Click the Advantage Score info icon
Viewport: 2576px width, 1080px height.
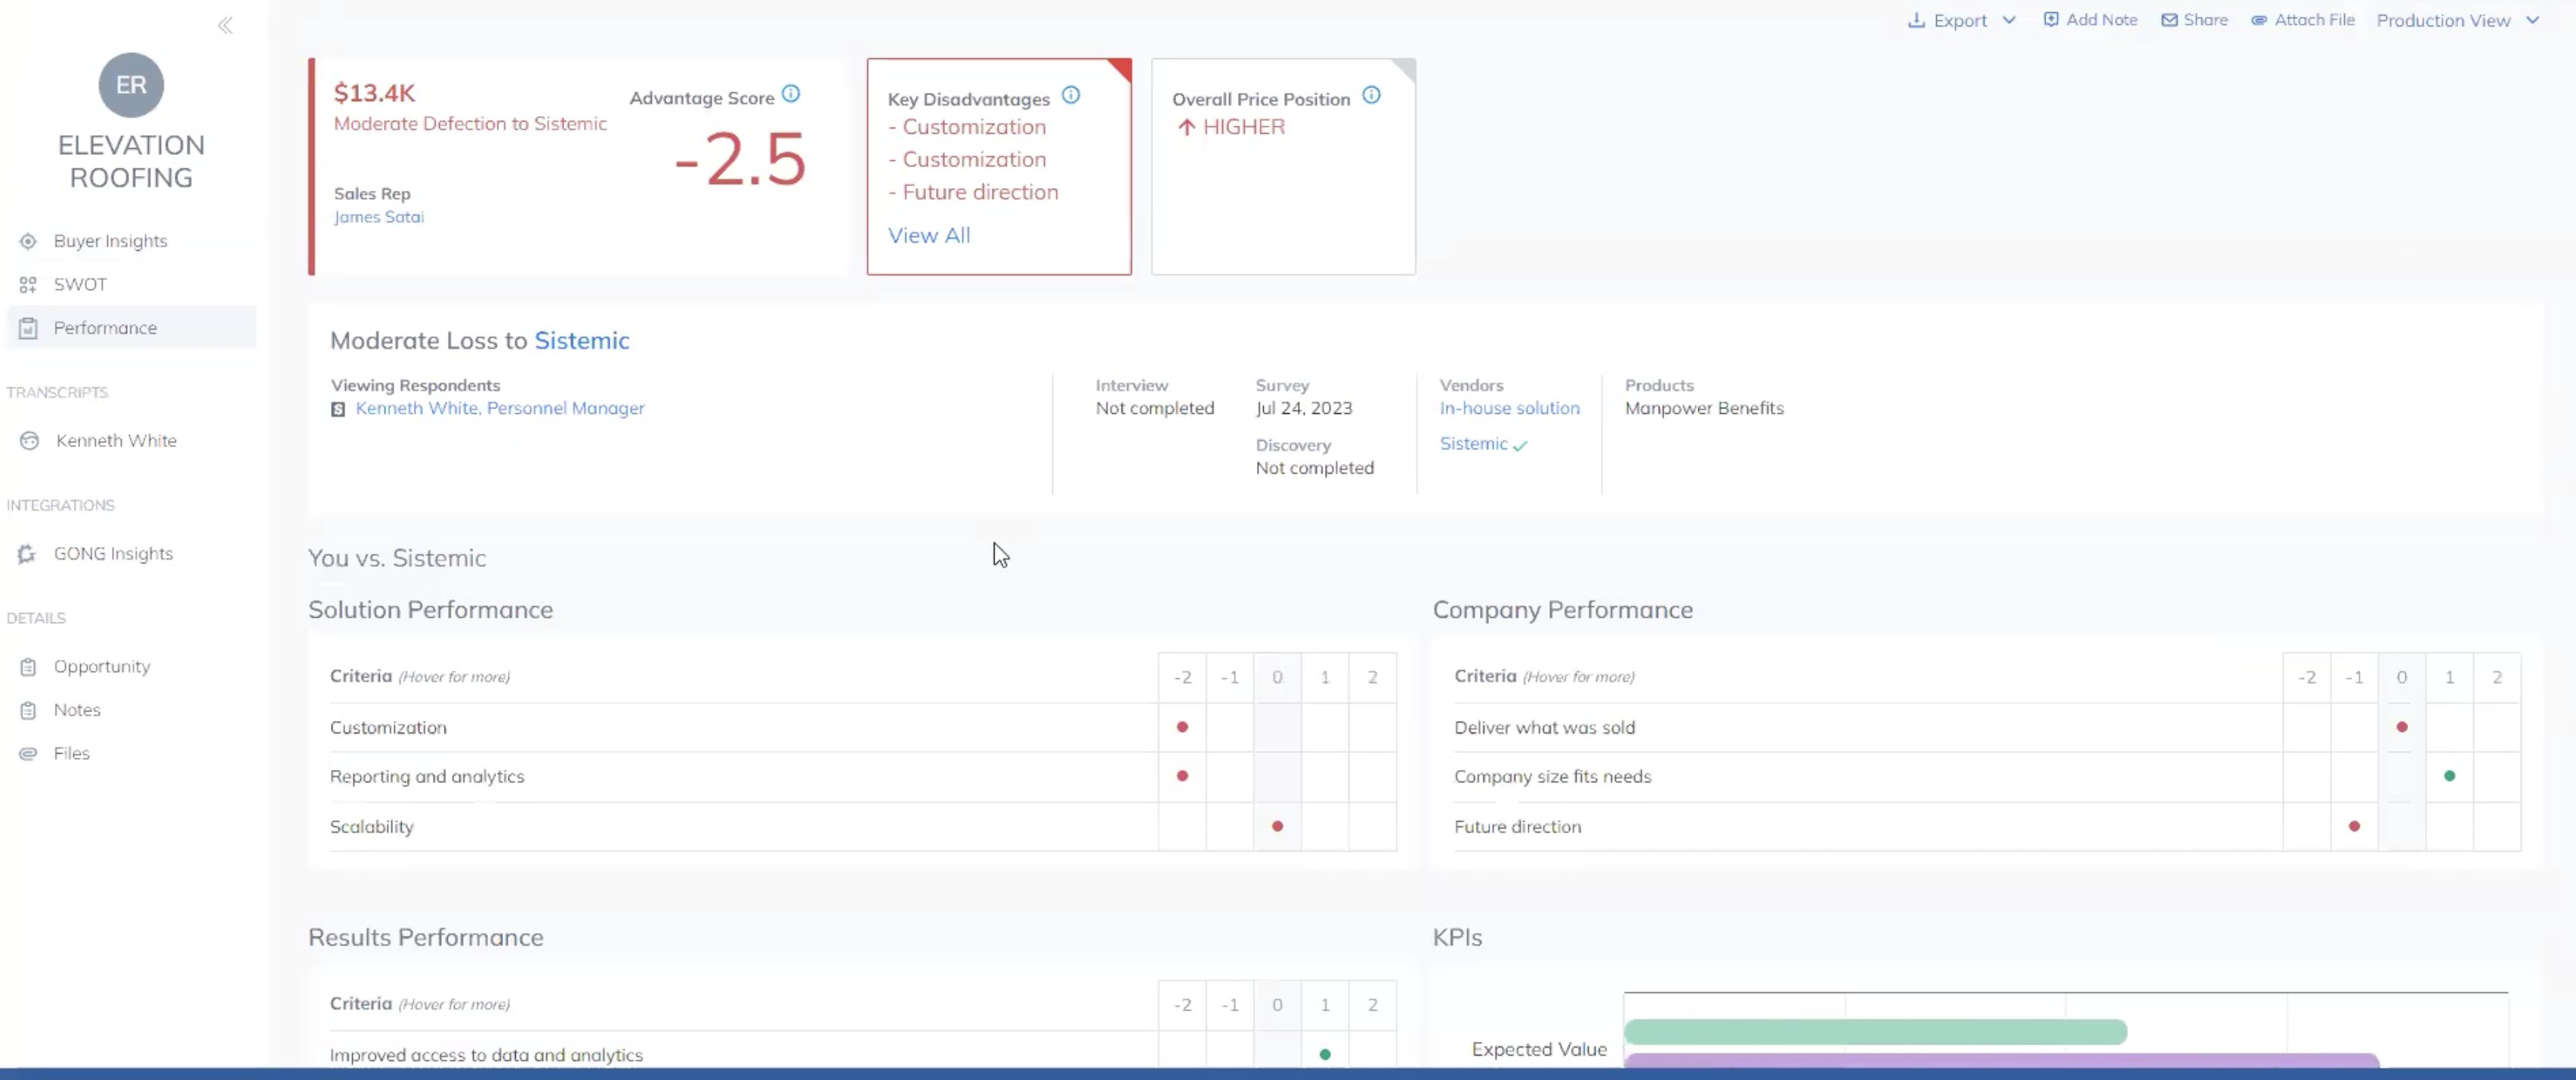pyautogui.click(x=791, y=94)
